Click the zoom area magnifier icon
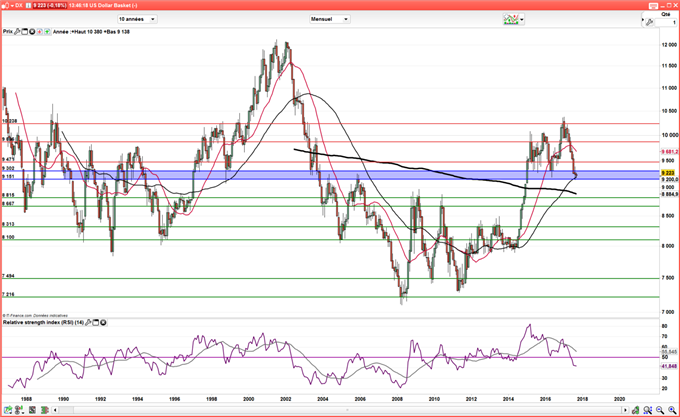Image resolution: width=680 pixels, height=417 pixels. [648, 410]
